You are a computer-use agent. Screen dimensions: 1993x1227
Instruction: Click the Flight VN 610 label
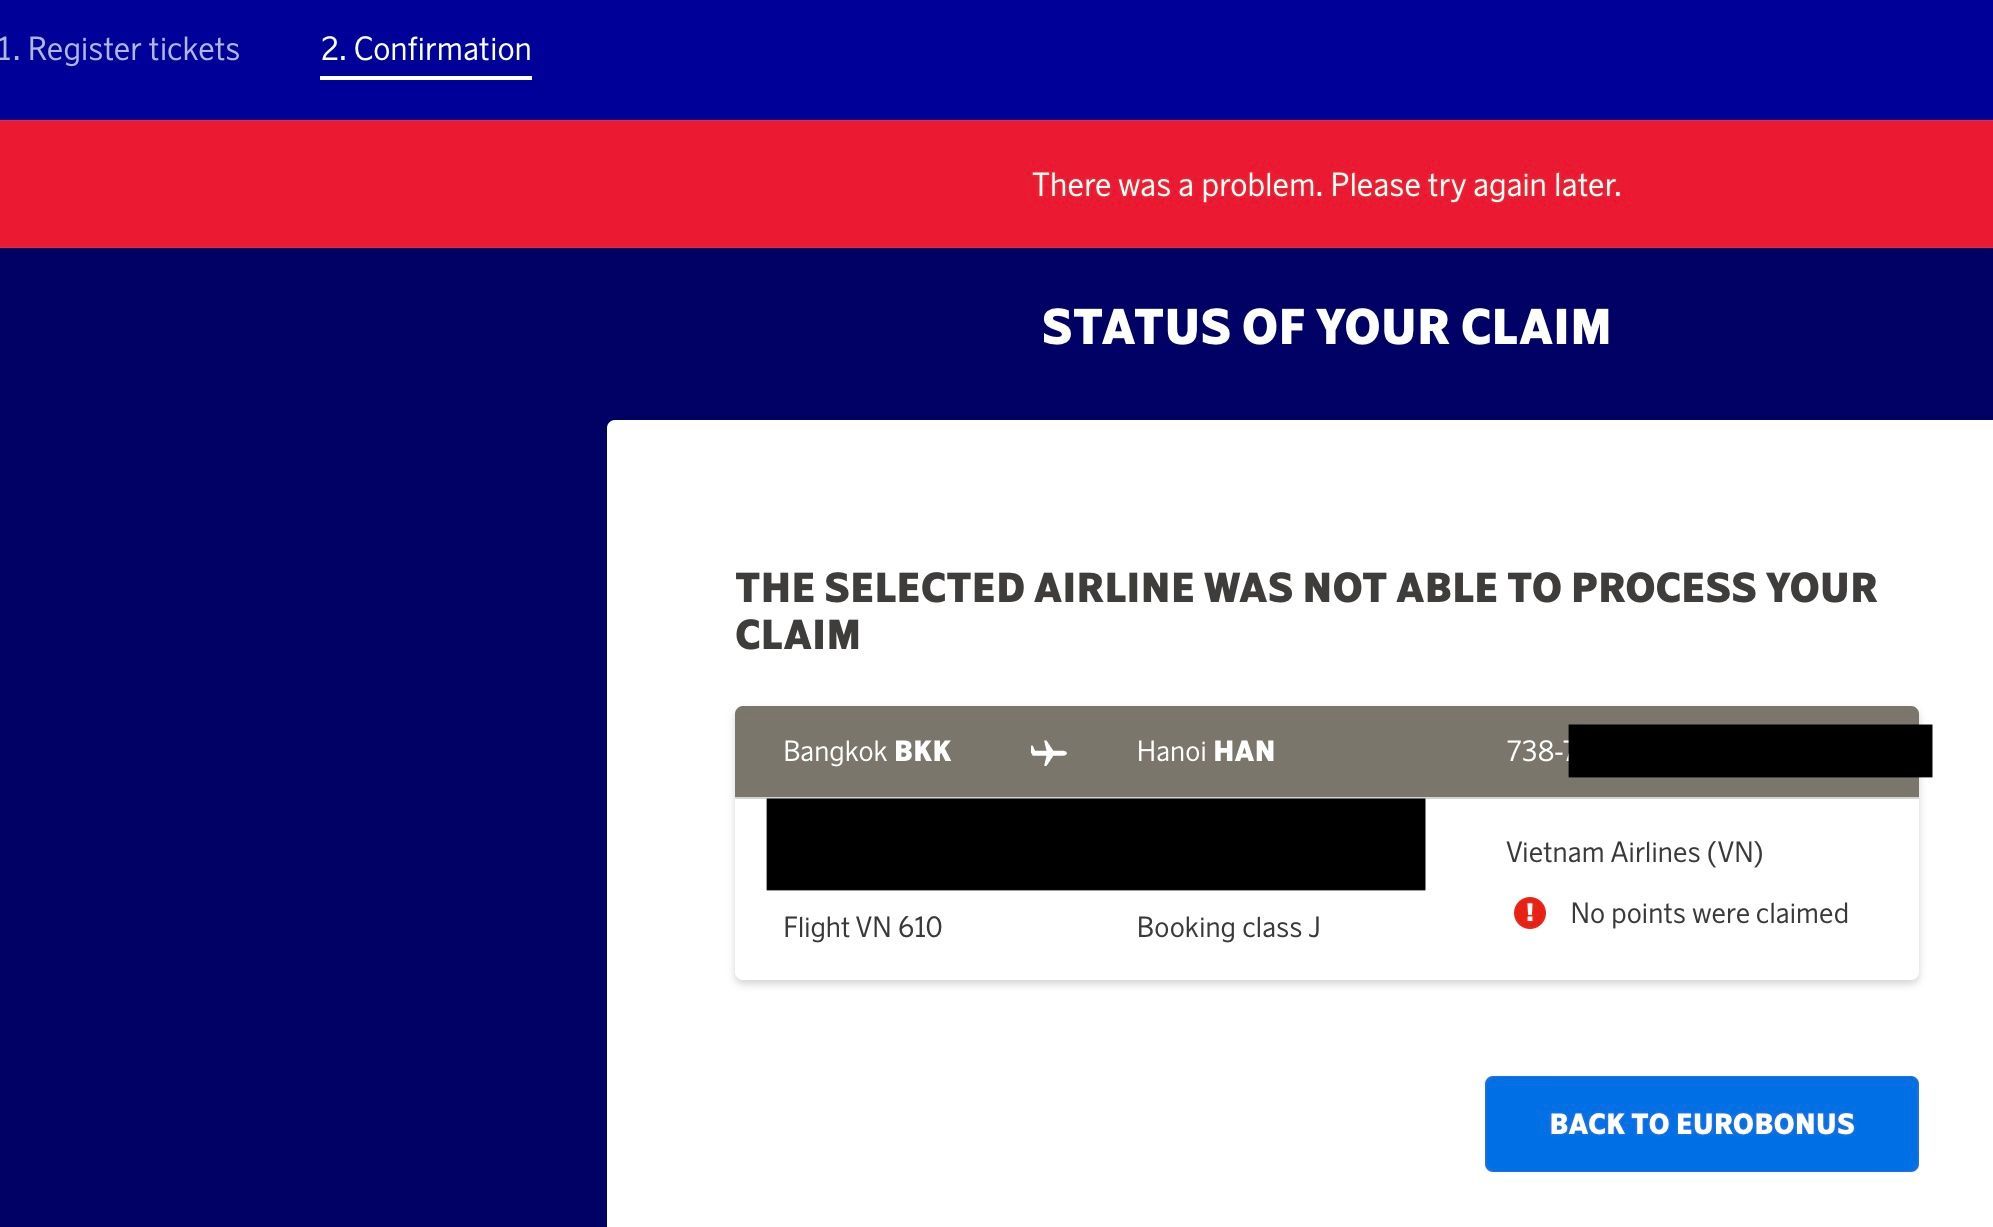click(862, 927)
